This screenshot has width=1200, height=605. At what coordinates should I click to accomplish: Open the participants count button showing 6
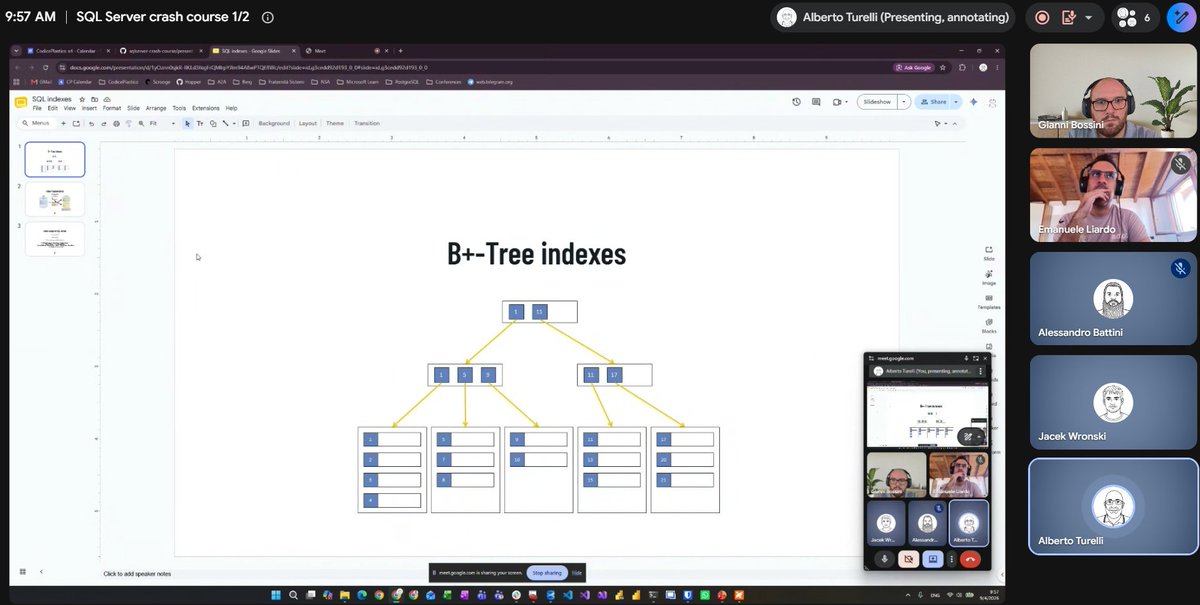1134,17
